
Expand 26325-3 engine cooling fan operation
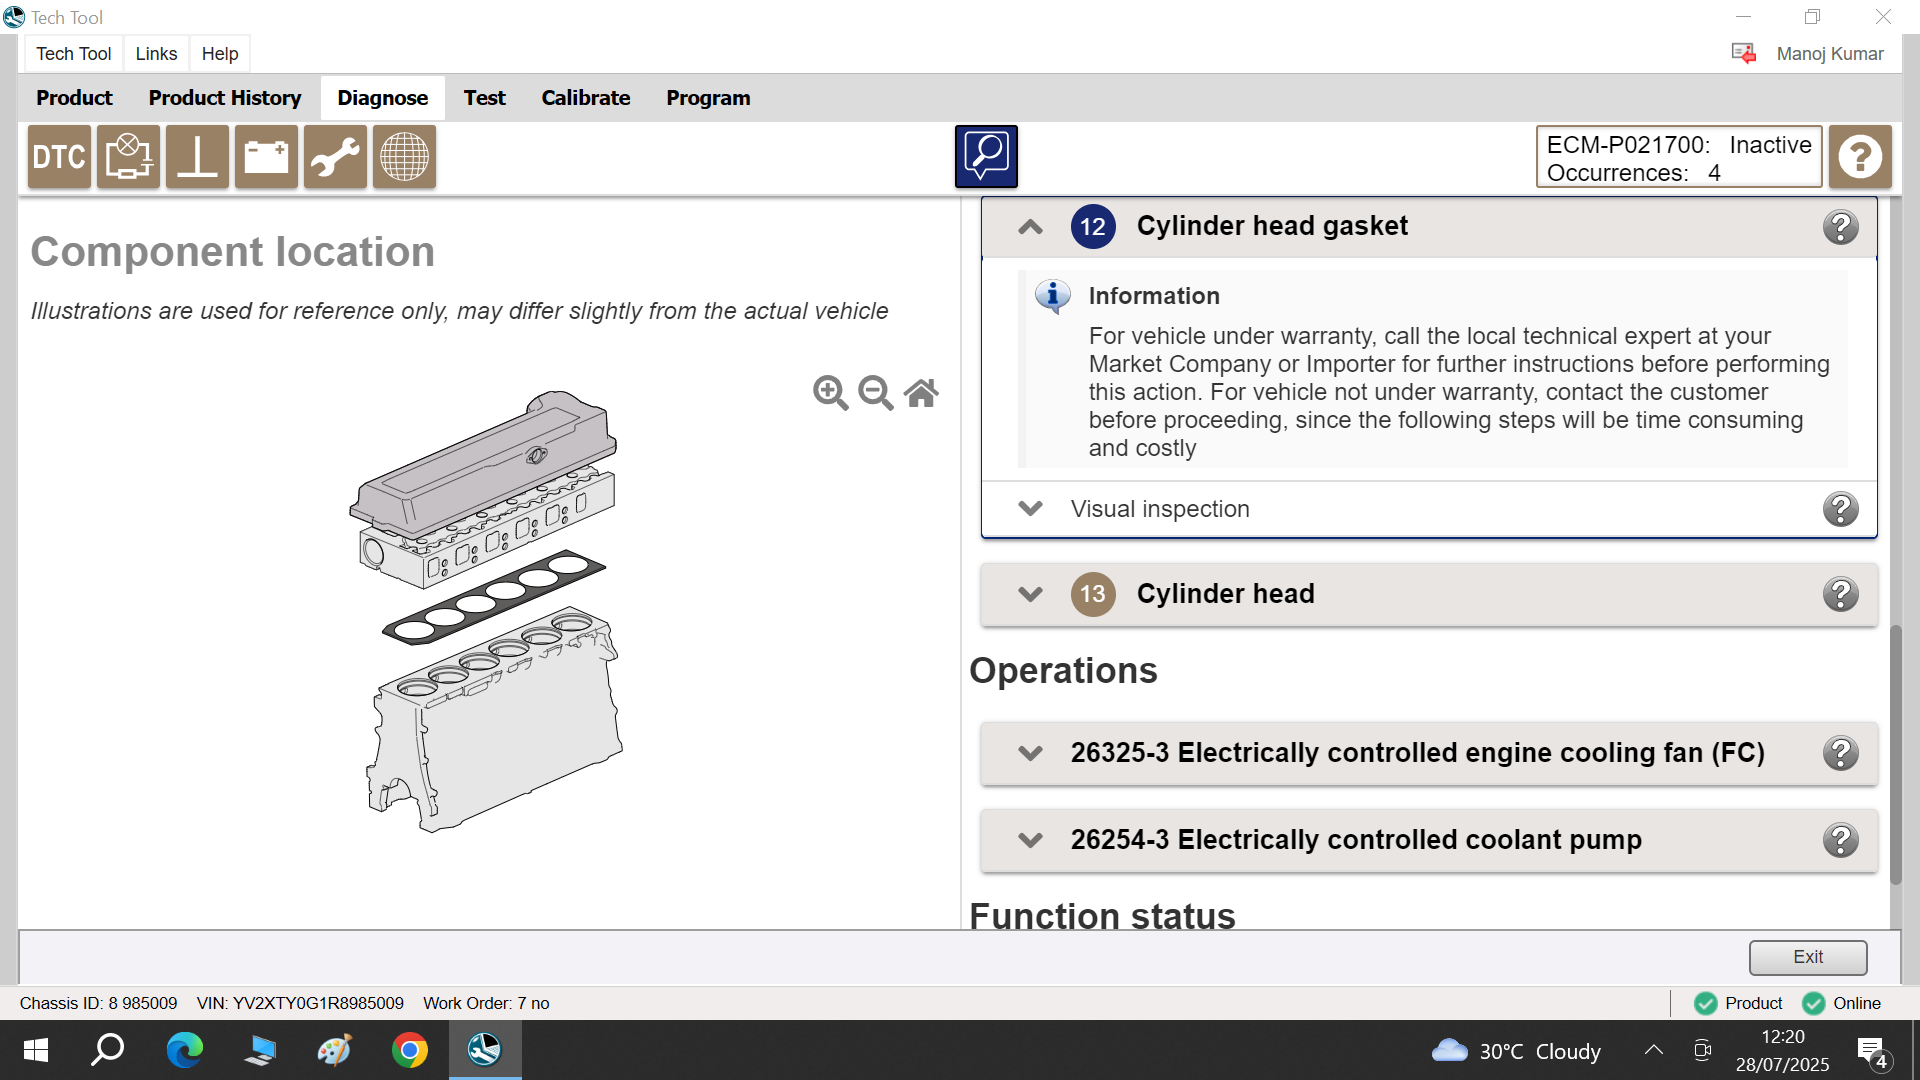tap(1030, 753)
